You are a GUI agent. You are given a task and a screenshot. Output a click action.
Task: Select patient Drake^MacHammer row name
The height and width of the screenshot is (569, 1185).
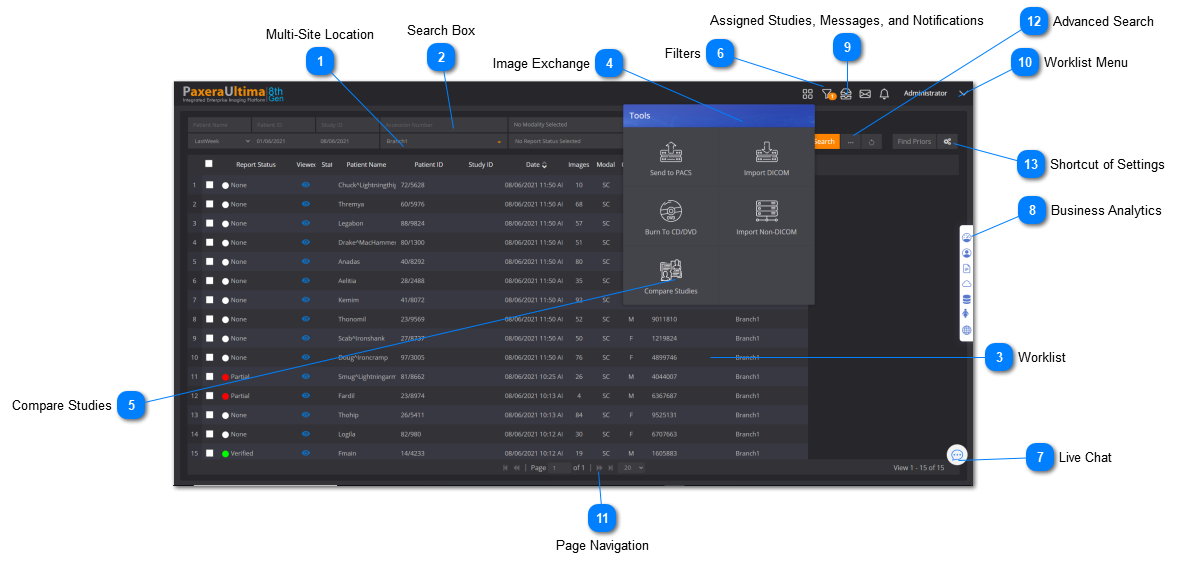tap(367, 243)
